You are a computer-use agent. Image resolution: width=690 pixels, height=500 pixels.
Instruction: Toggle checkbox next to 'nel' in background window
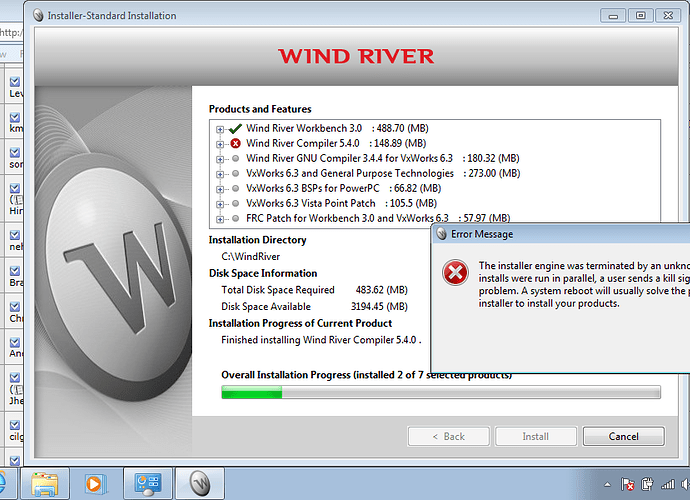pos(15,235)
